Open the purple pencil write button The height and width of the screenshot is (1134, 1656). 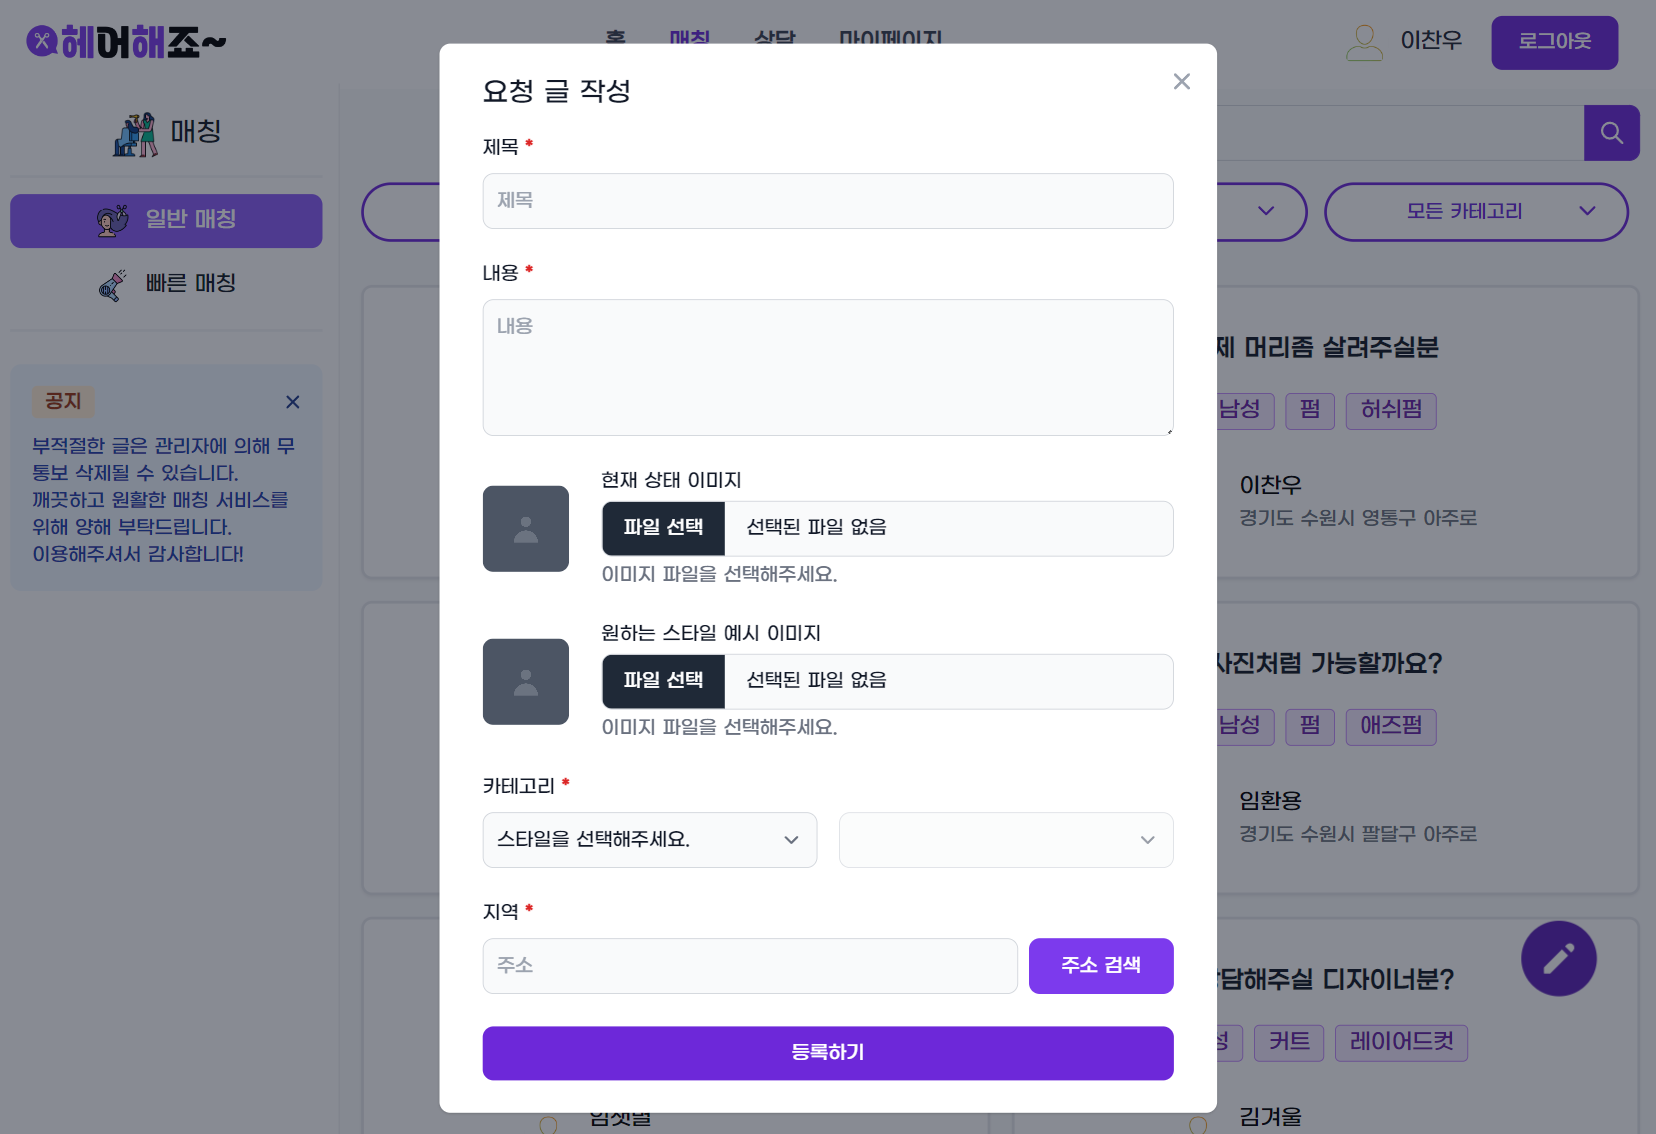coord(1557,958)
